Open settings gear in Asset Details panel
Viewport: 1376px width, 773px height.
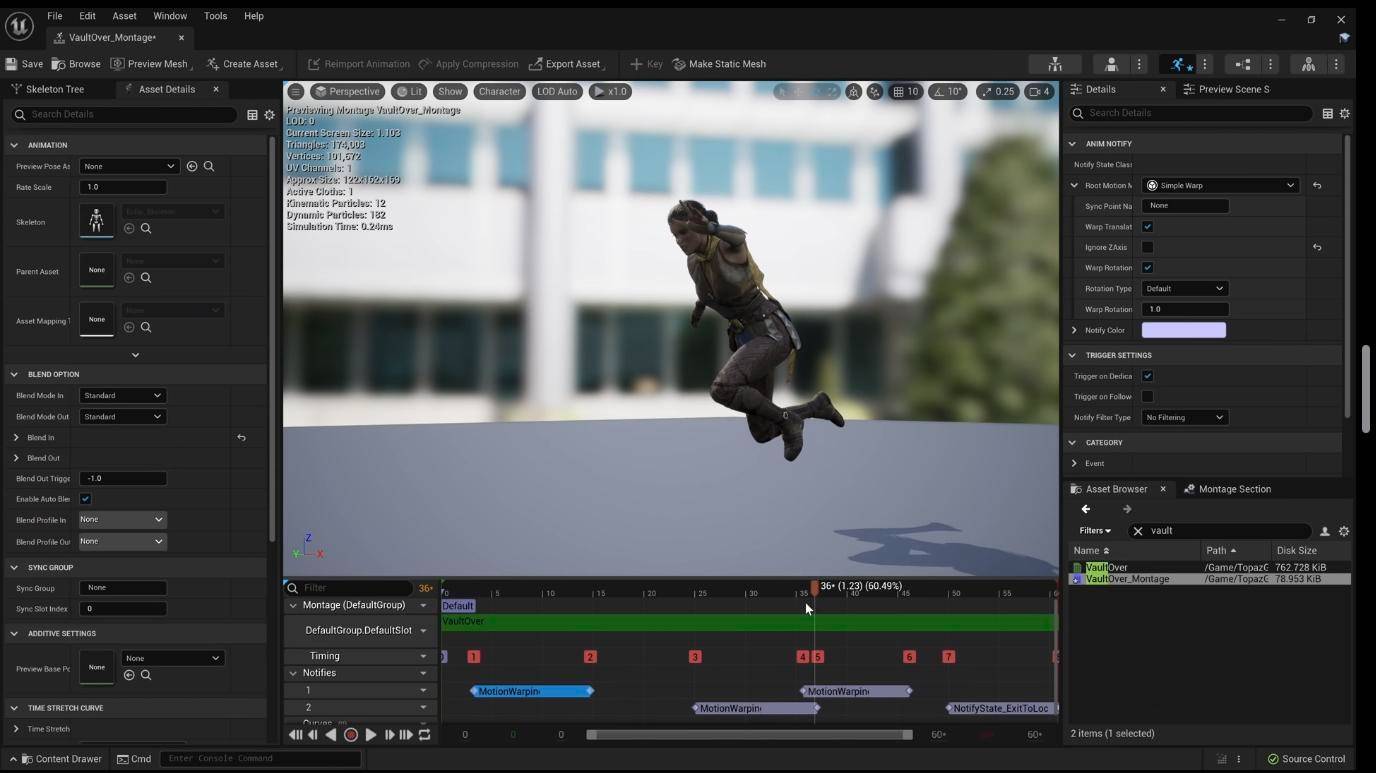click(x=269, y=115)
